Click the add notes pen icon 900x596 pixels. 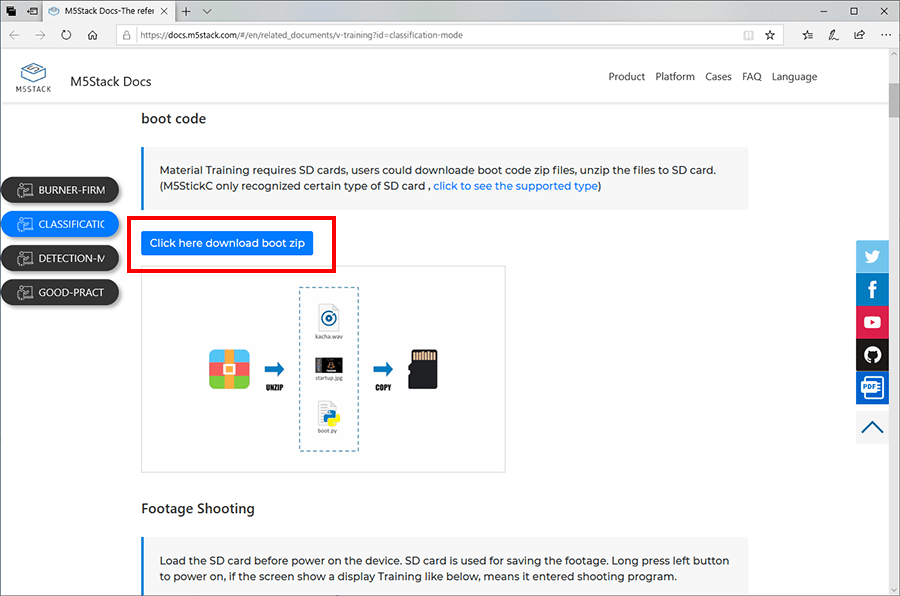tap(833, 35)
